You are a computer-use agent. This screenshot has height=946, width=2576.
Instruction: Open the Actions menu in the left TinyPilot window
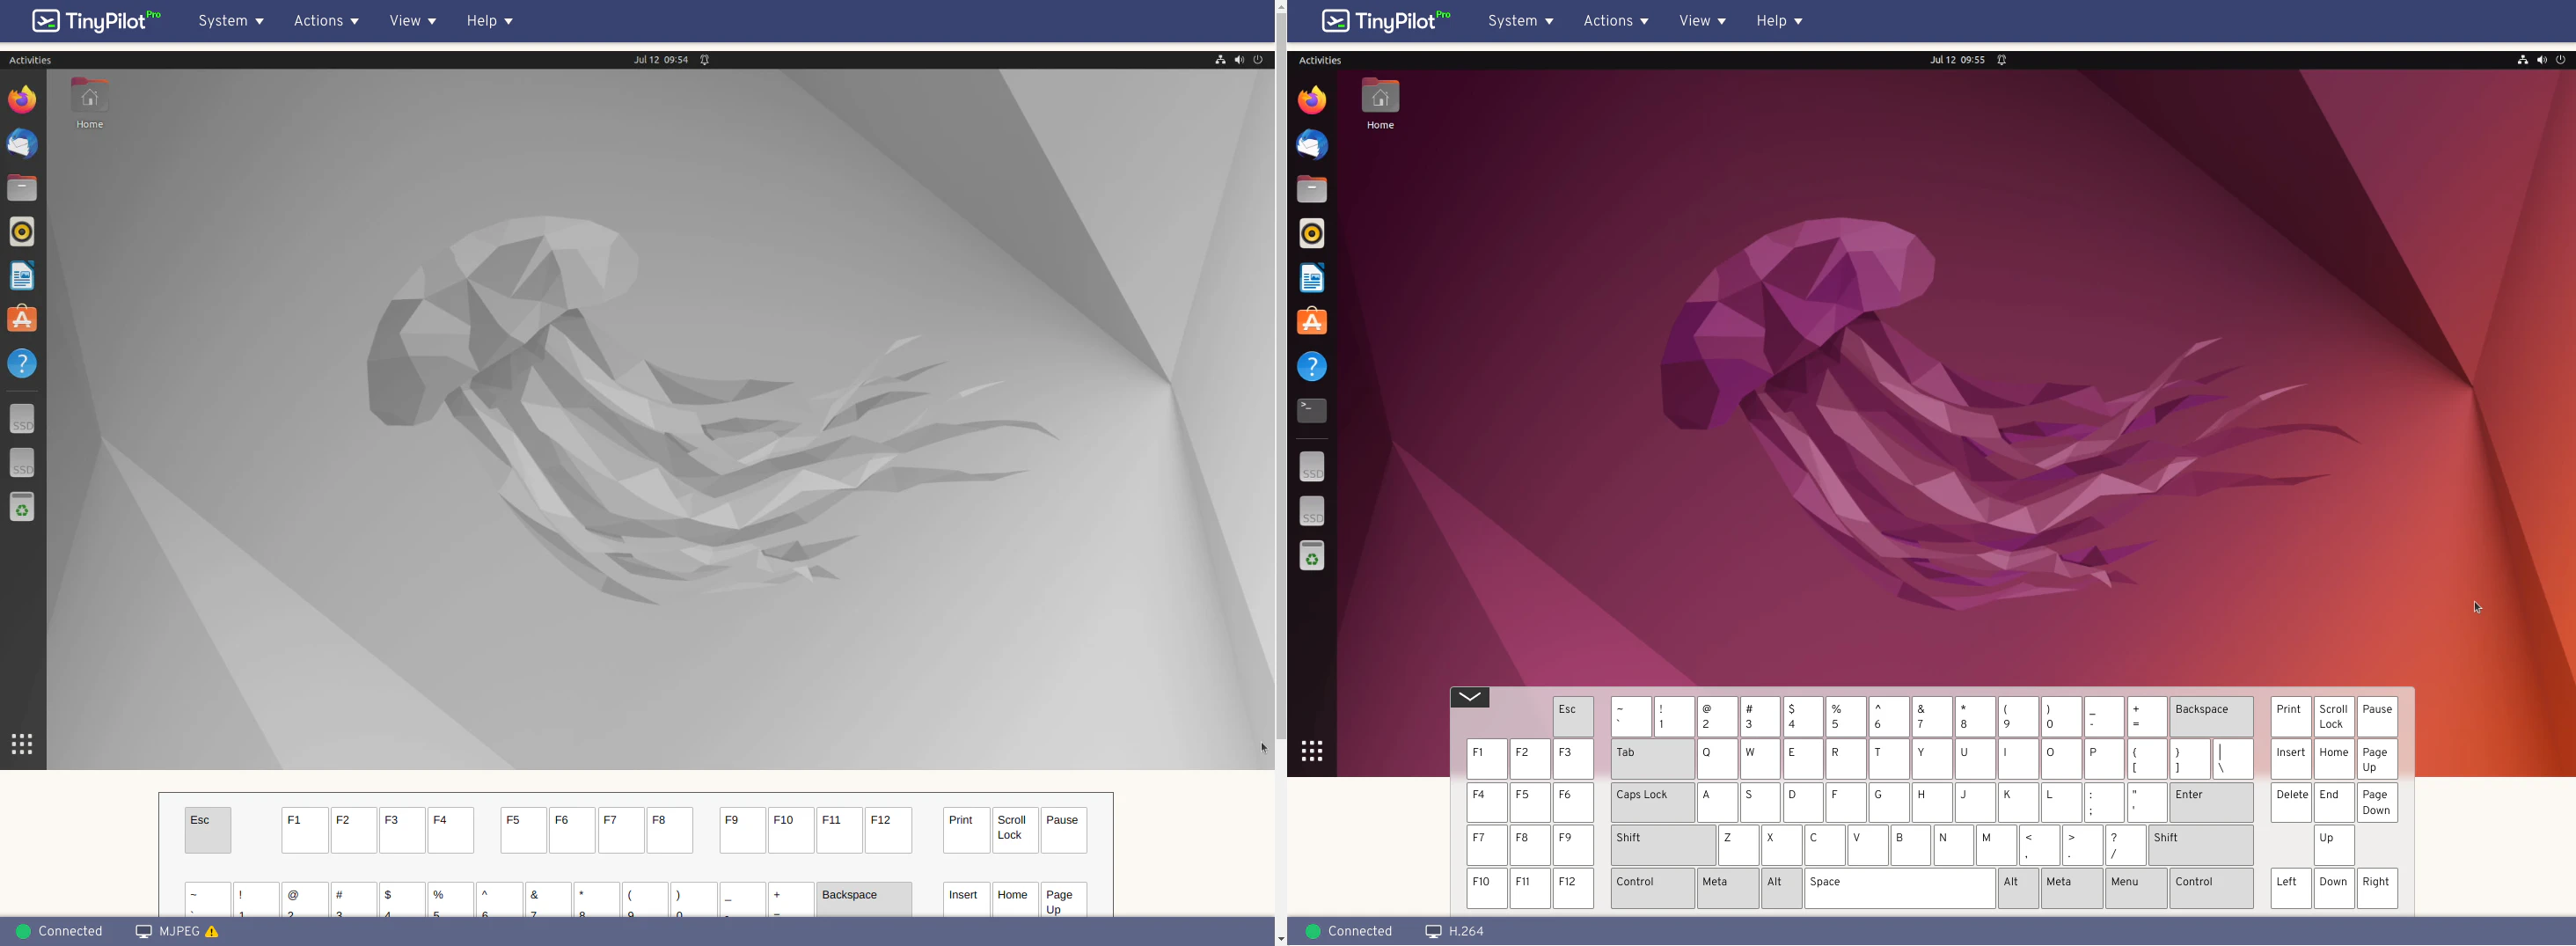coord(326,21)
